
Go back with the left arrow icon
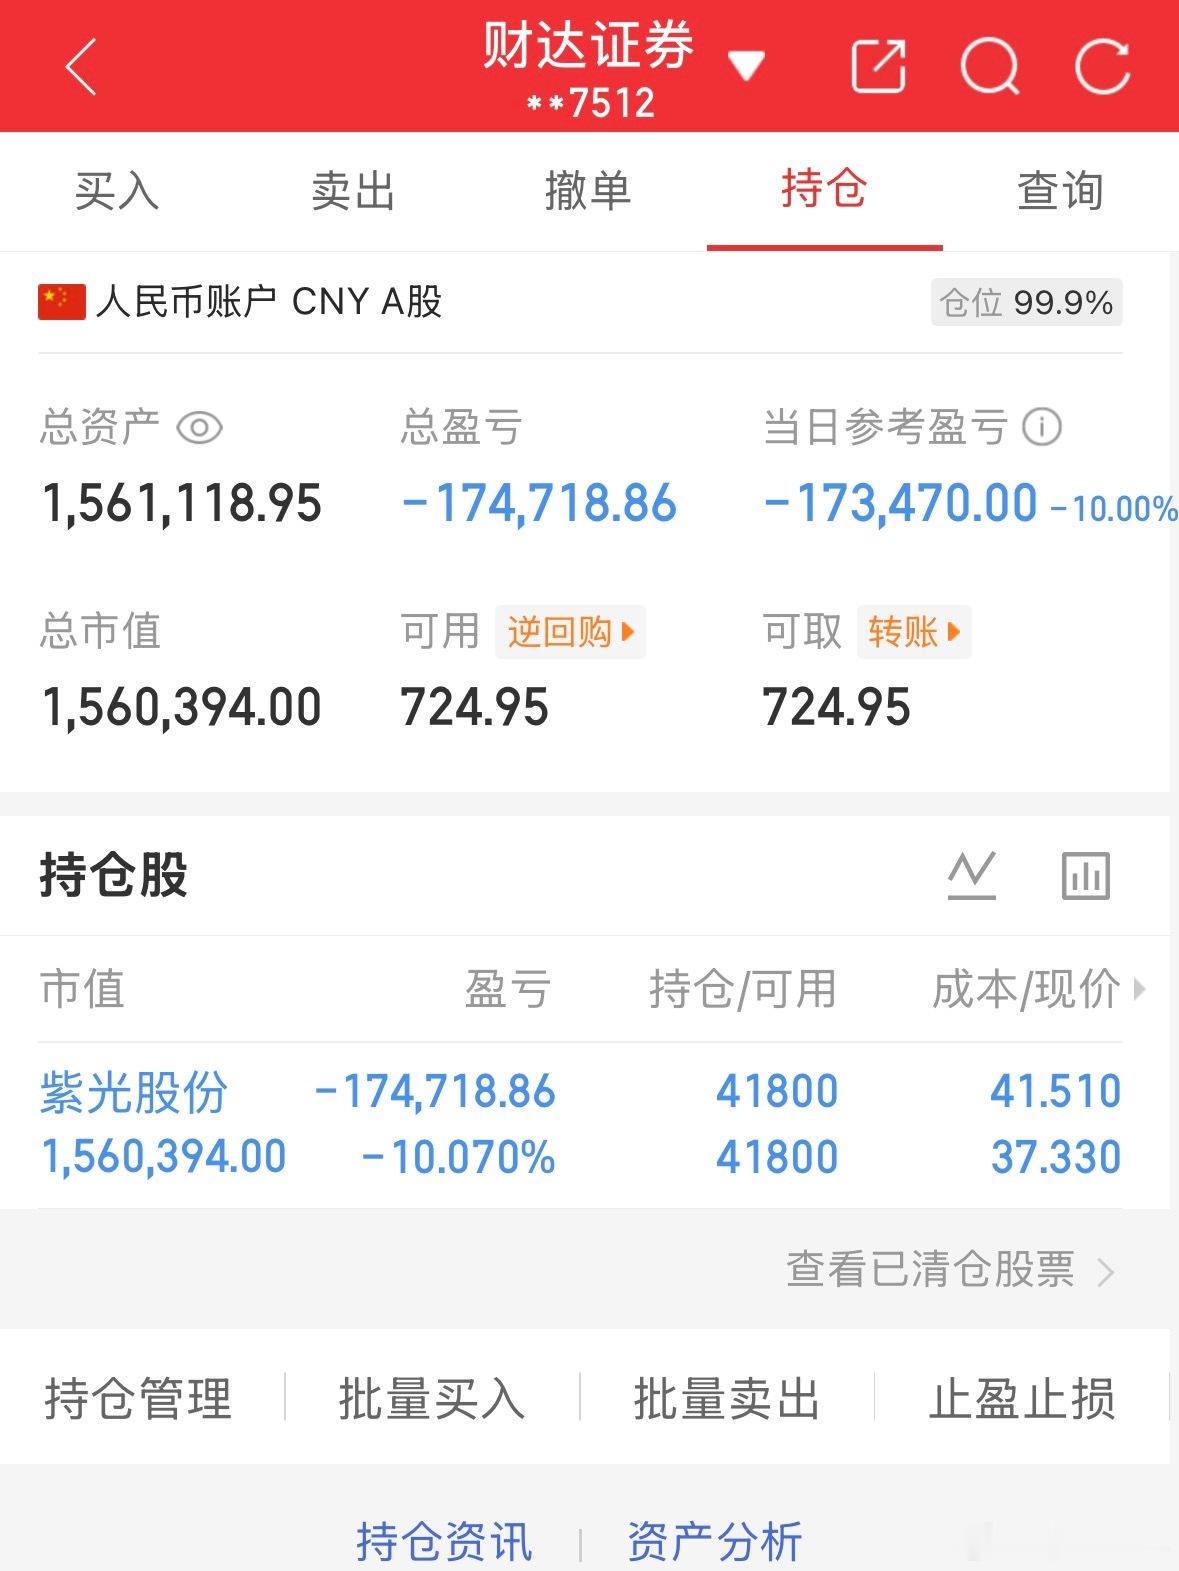click(x=81, y=67)
